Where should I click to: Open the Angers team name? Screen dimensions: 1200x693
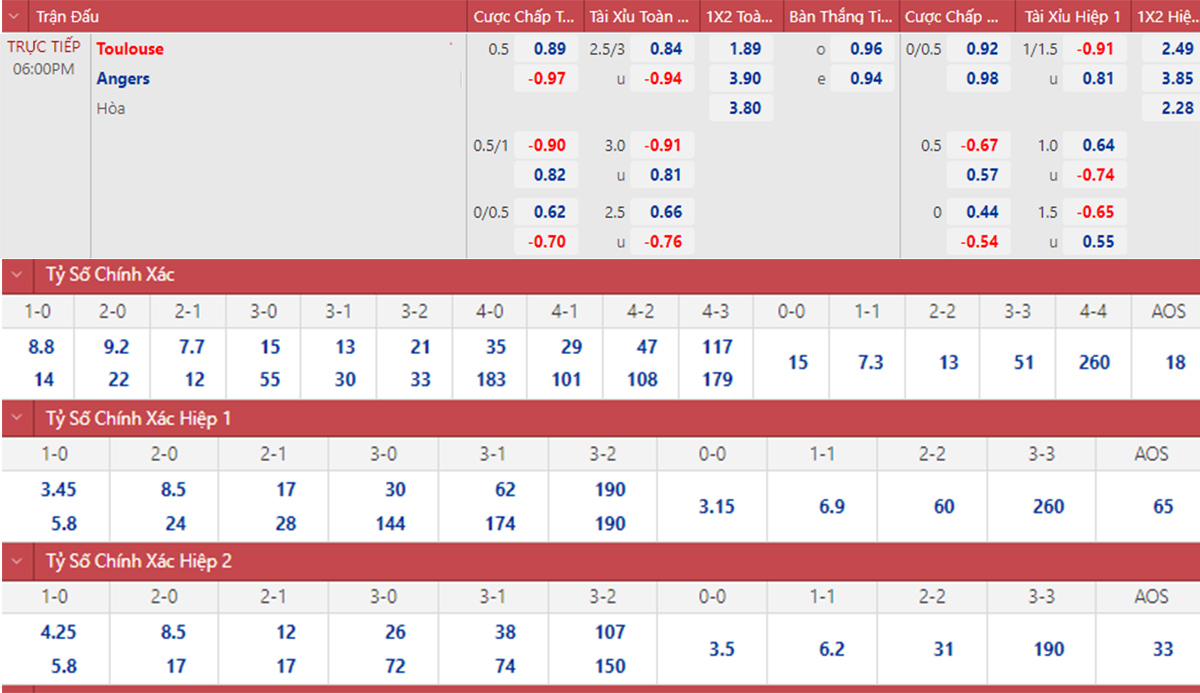[123, 79]
